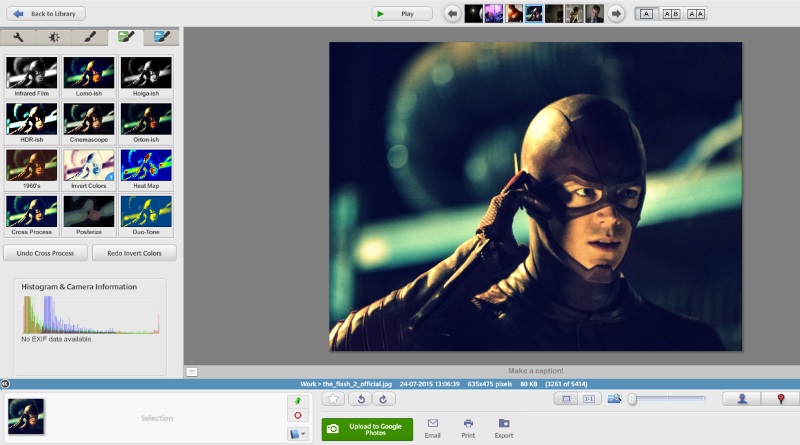Show photo at actual size 1:1

point(589,399)
